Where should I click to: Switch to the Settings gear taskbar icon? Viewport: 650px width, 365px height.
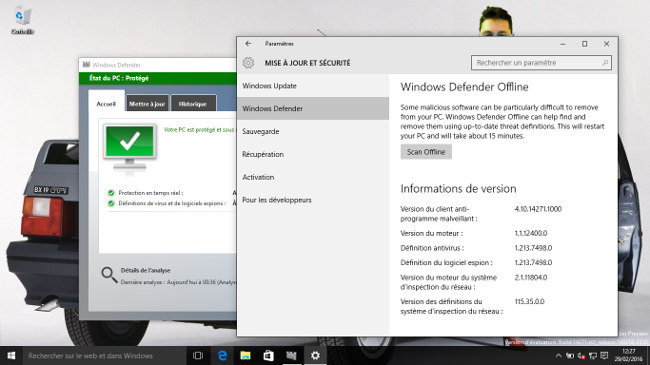click(x=315, y=355)
